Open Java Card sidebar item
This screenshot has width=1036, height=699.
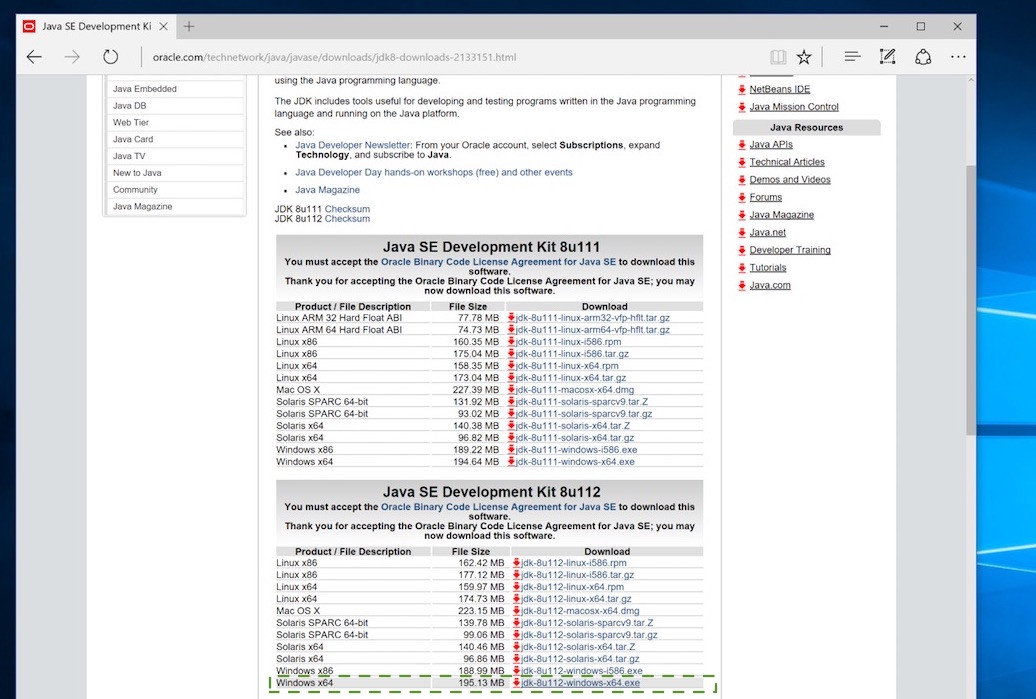pos(133,139)
